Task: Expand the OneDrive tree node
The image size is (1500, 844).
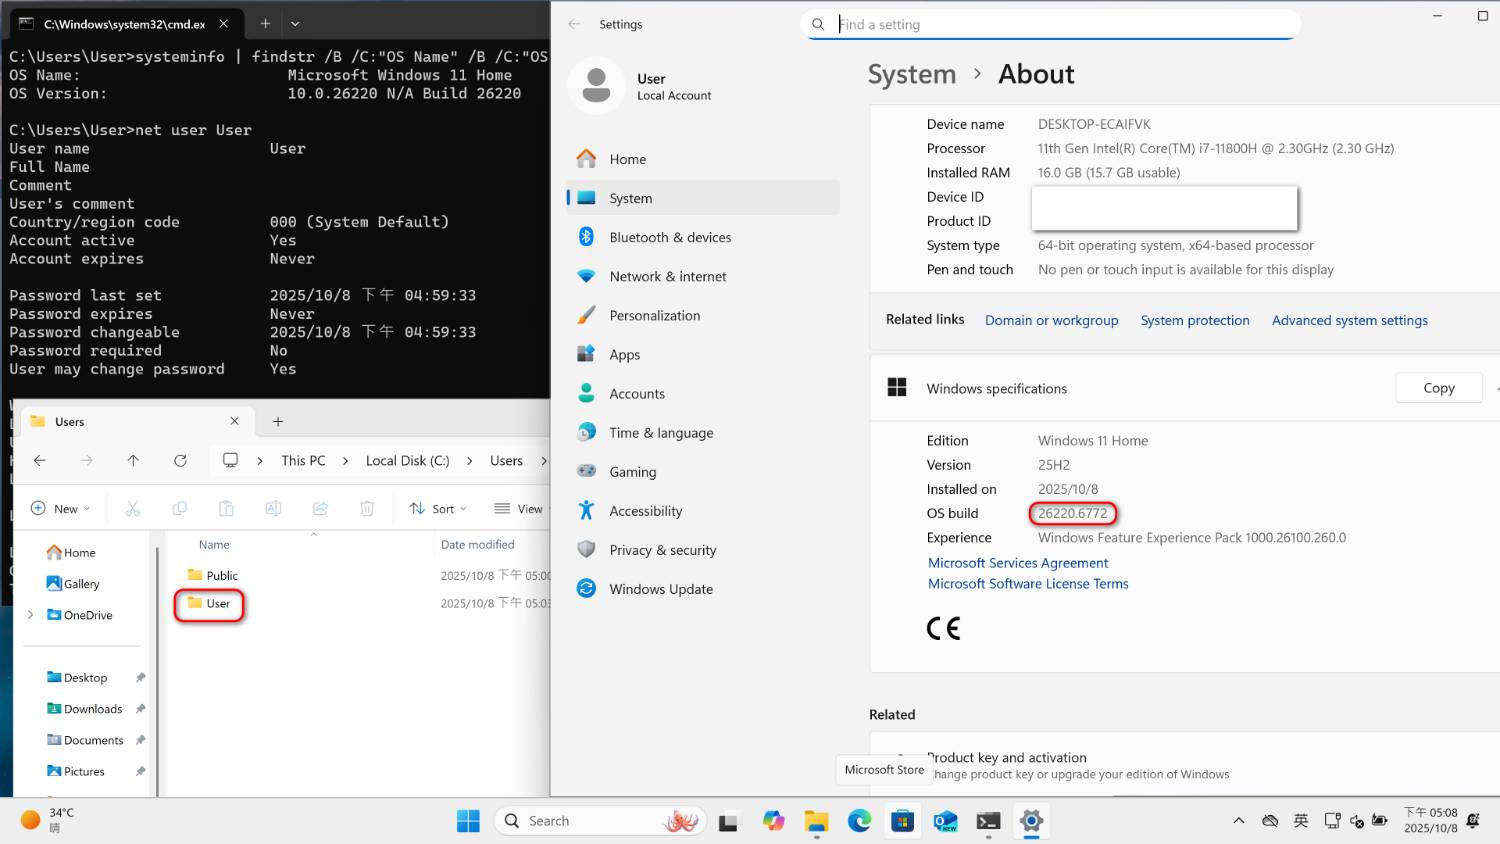Action: (30, 615)
